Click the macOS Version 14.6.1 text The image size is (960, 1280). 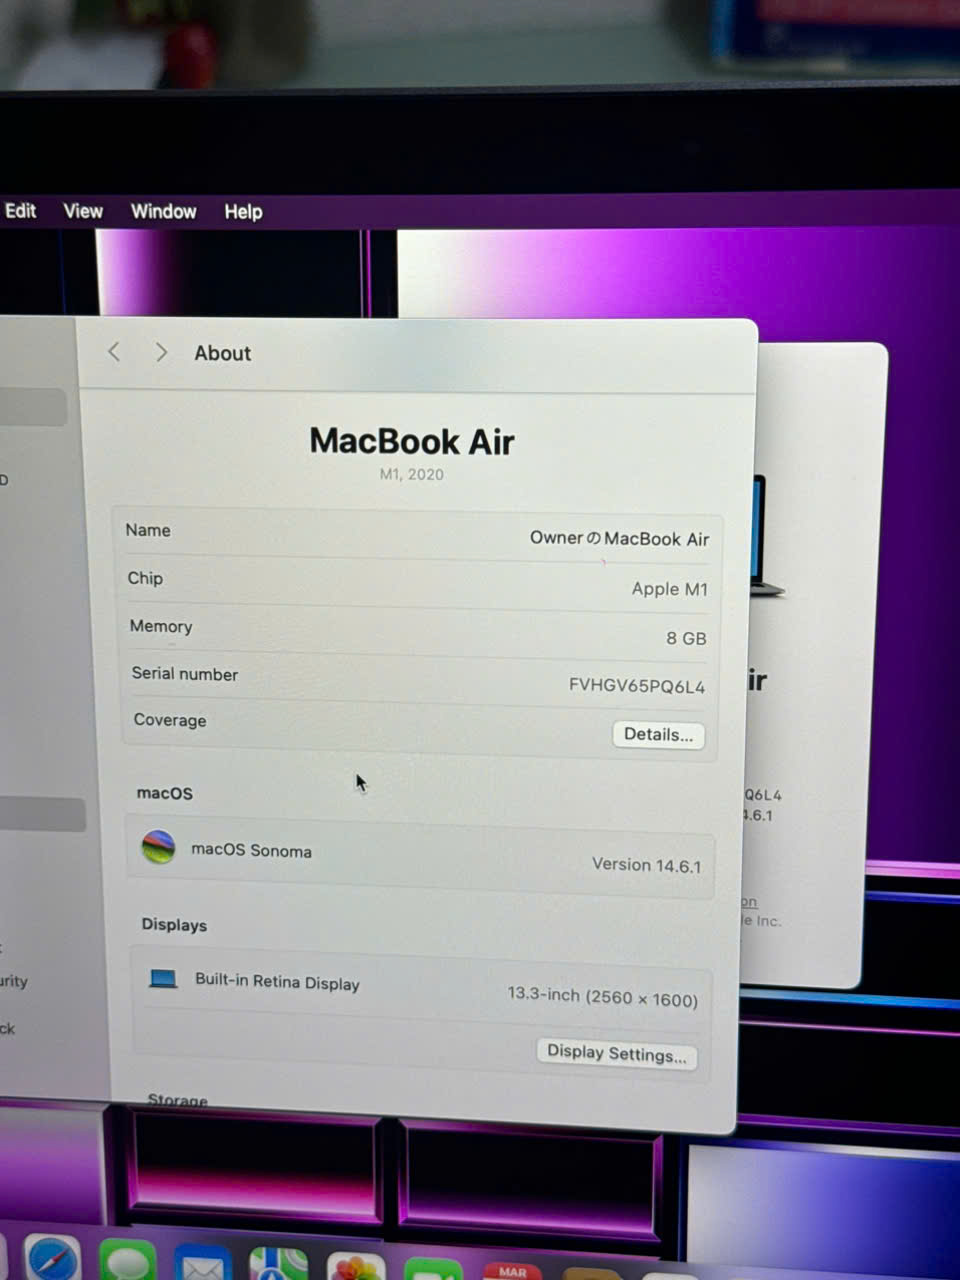point(646,865)
